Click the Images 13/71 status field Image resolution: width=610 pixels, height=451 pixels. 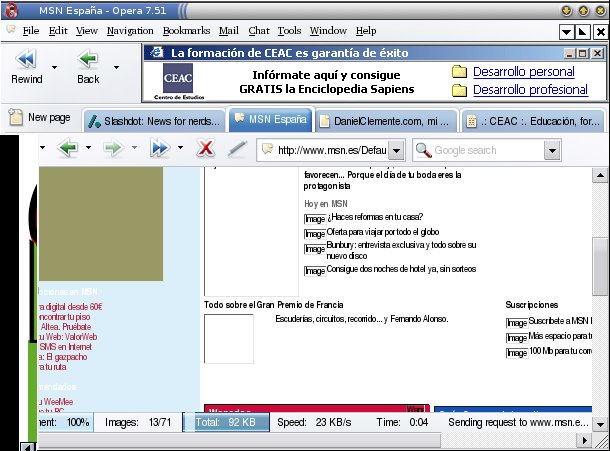coord(138,422)
